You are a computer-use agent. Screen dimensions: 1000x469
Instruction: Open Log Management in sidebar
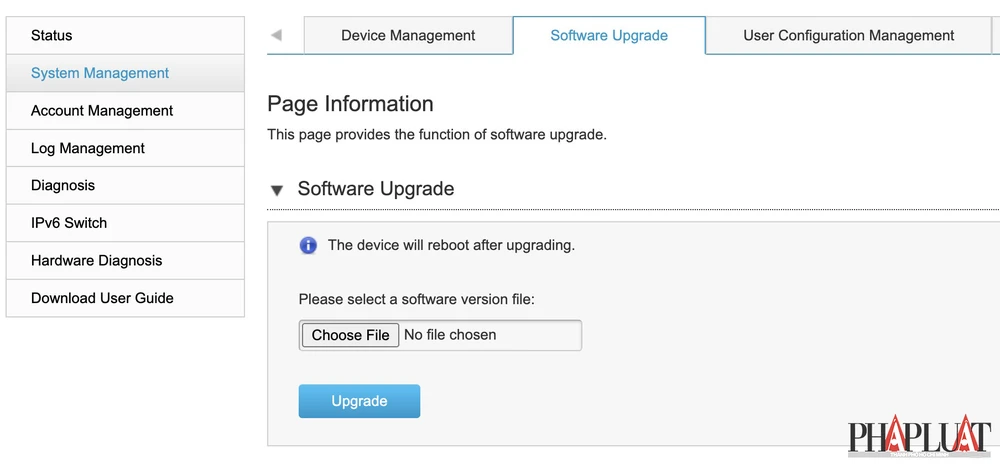coord(88,148)
